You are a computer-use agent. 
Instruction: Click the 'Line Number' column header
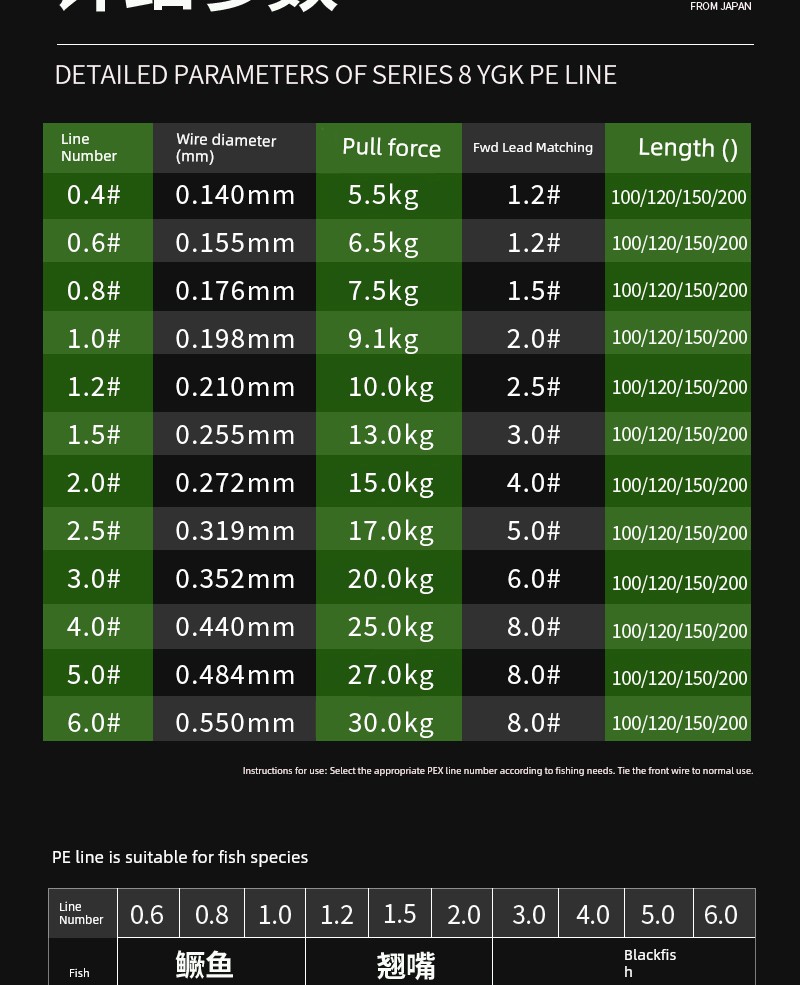click(97, 148)
